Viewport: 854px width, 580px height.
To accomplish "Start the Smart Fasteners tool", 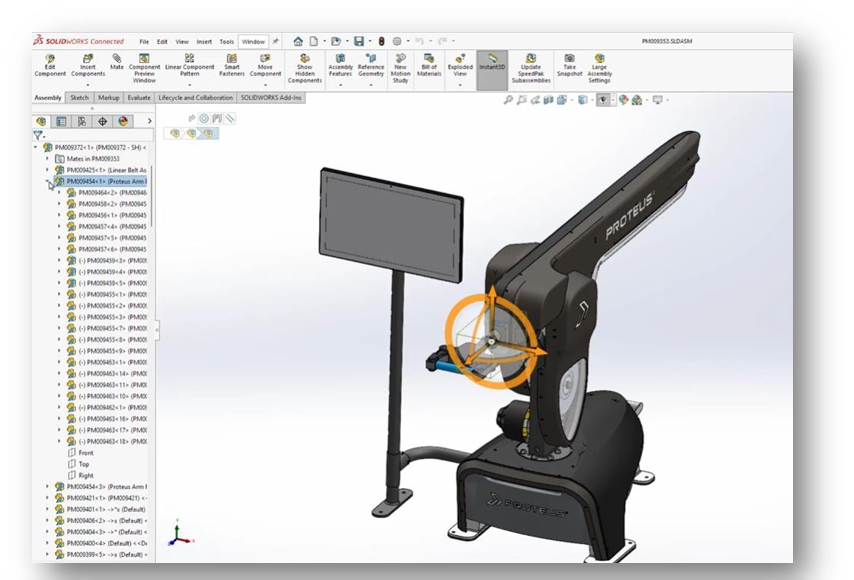I will pos(232,65).
